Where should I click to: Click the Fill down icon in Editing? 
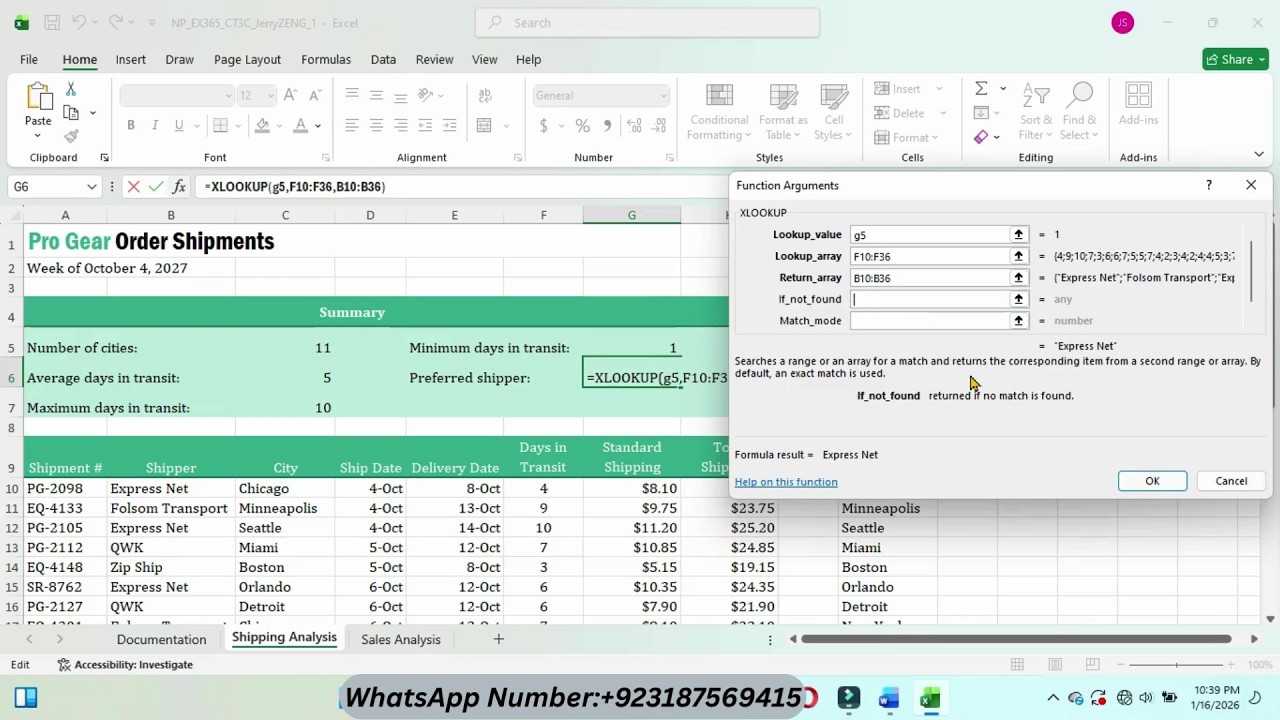point(982,113)
